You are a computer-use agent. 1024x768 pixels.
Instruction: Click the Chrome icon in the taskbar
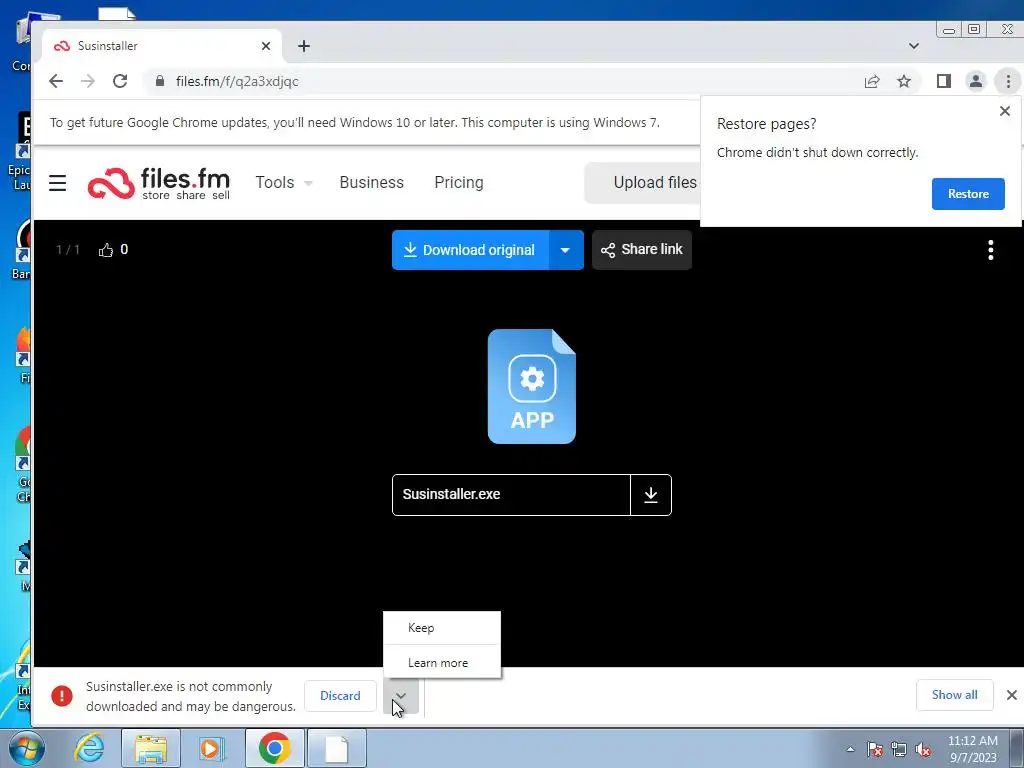pyautogui.click(x=274, y=748)
